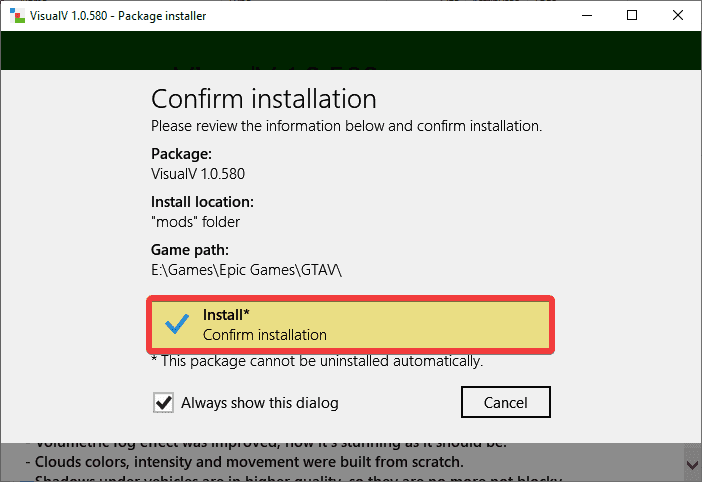The image size is (702, 482).
Task: Click the window title bar text
Action: pyautogui.click(x=110, y=15)
